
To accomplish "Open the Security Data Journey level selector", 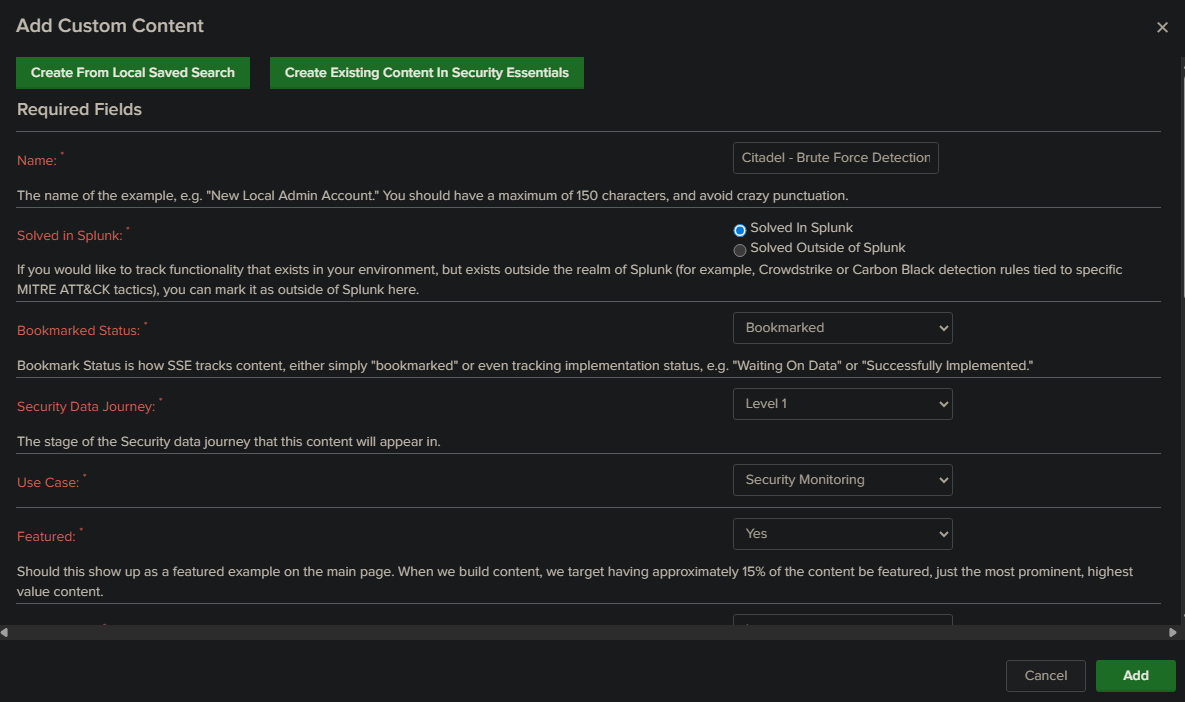I will (842, 403).
